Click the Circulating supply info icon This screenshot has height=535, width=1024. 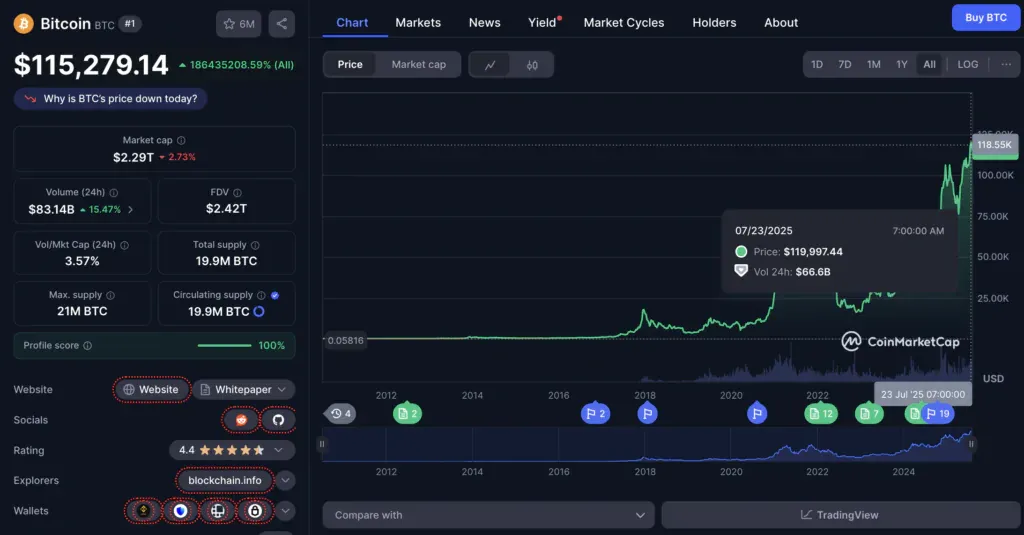coord(261,295)
